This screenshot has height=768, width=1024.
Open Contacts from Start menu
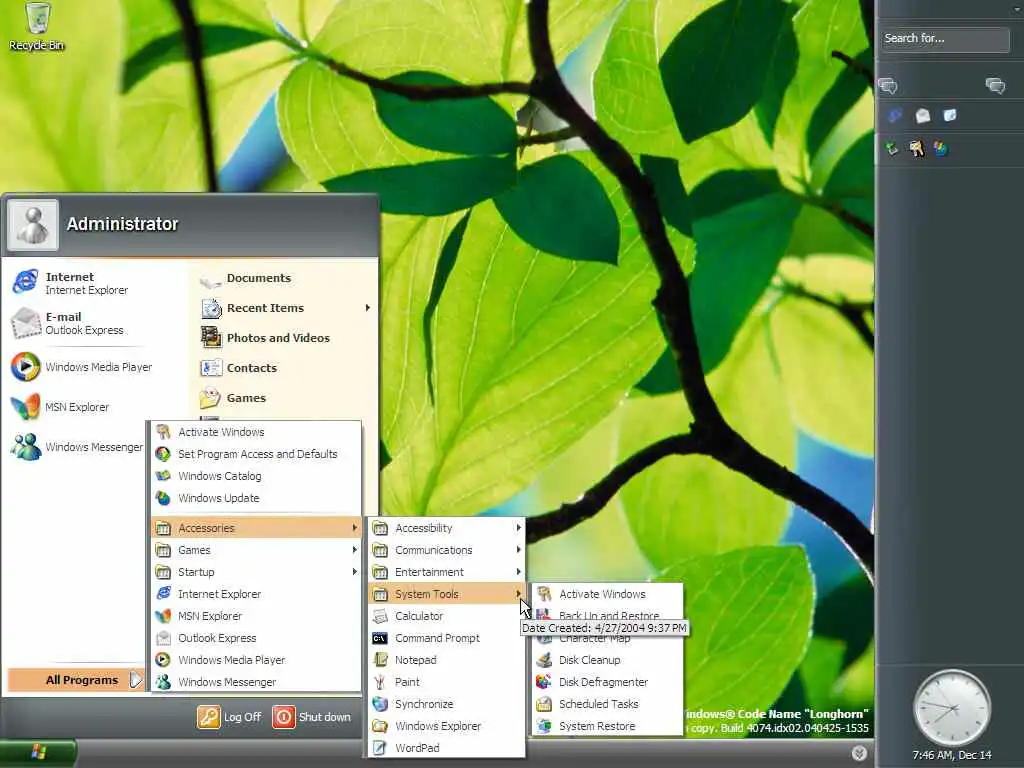click(239, 368)
